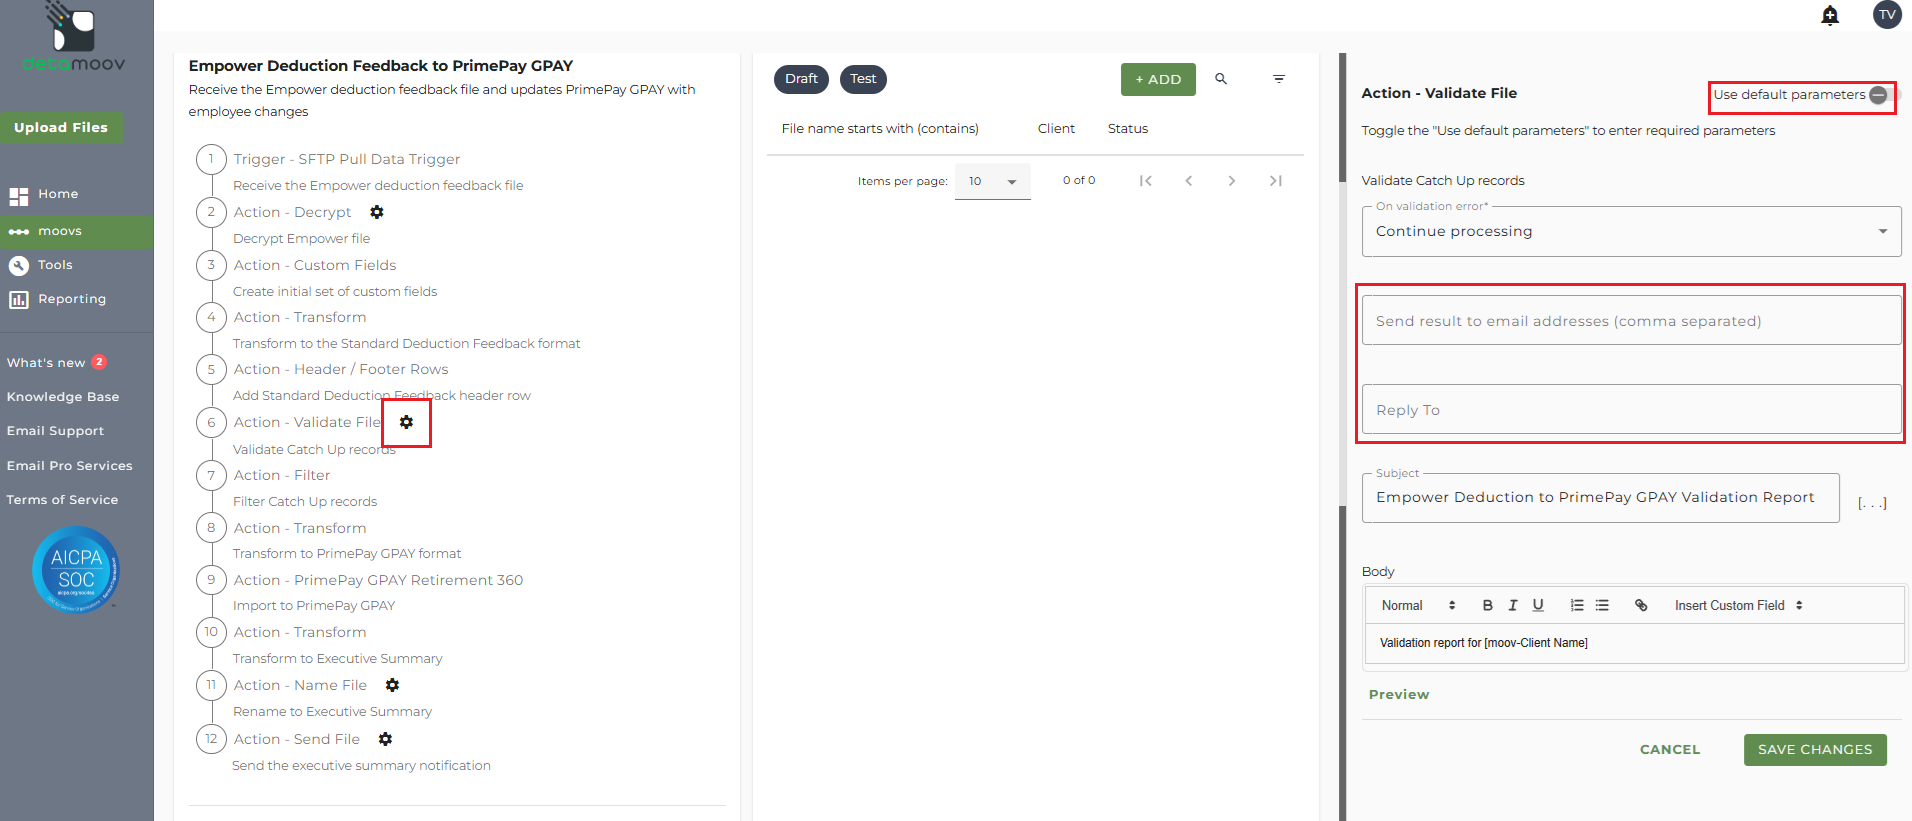
Task: Click the Upload Files button
Action: coord(61,127)
